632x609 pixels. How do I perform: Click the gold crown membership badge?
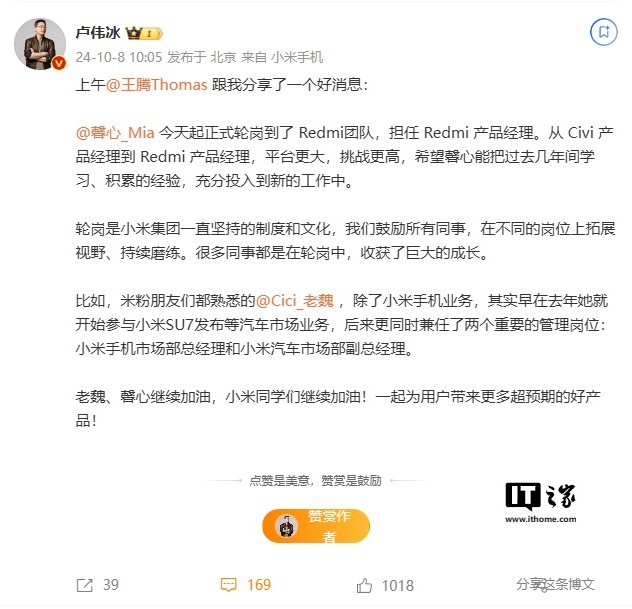[144, 33]
